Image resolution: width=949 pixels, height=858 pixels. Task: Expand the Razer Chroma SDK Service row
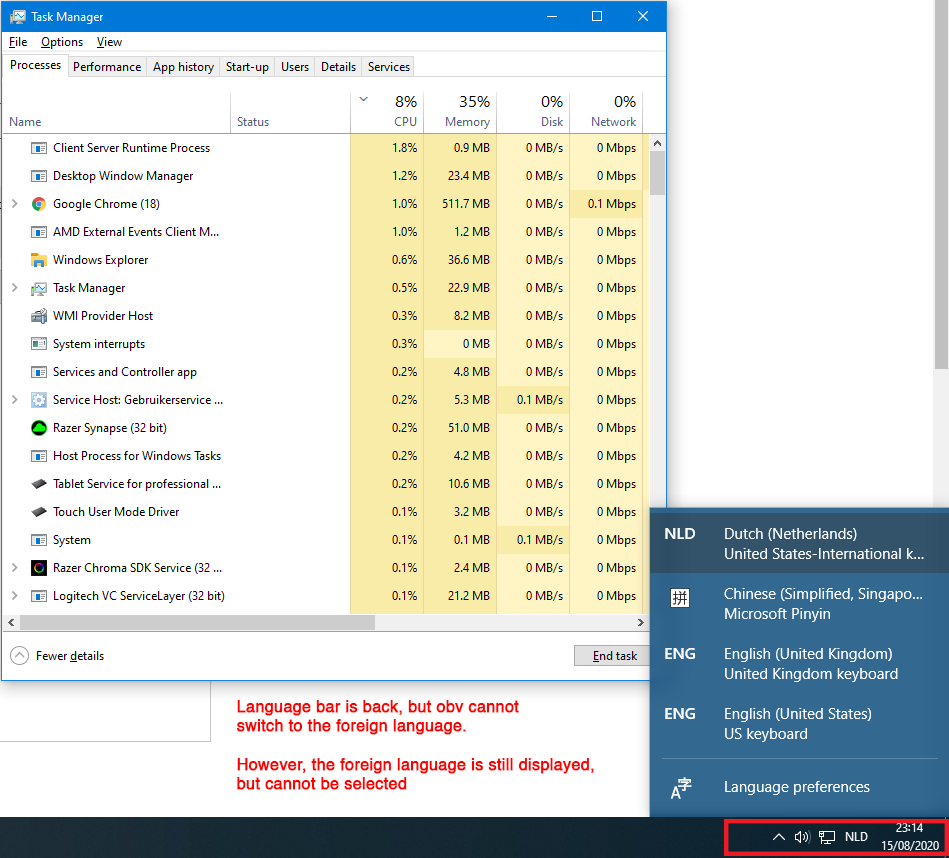pyautogui.click(x=15, y=568)
